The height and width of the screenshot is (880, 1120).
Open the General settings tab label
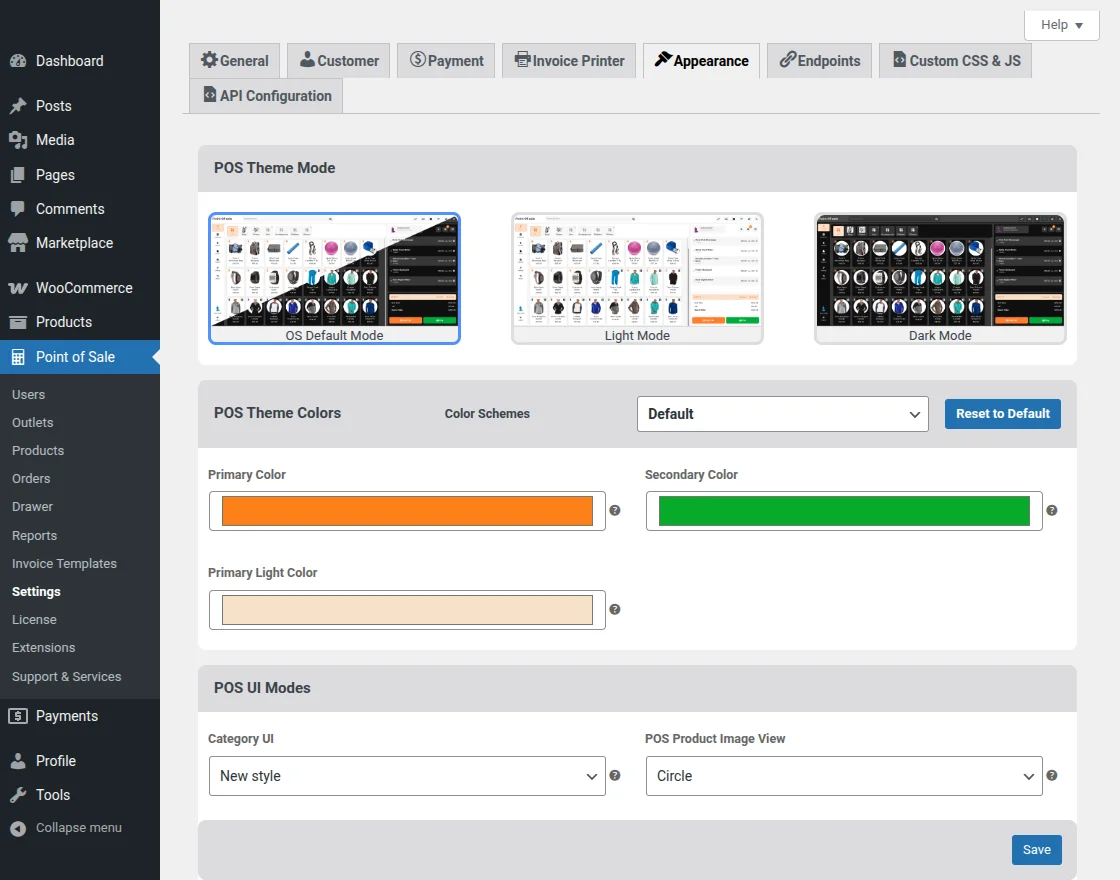(x=244, y=61)
